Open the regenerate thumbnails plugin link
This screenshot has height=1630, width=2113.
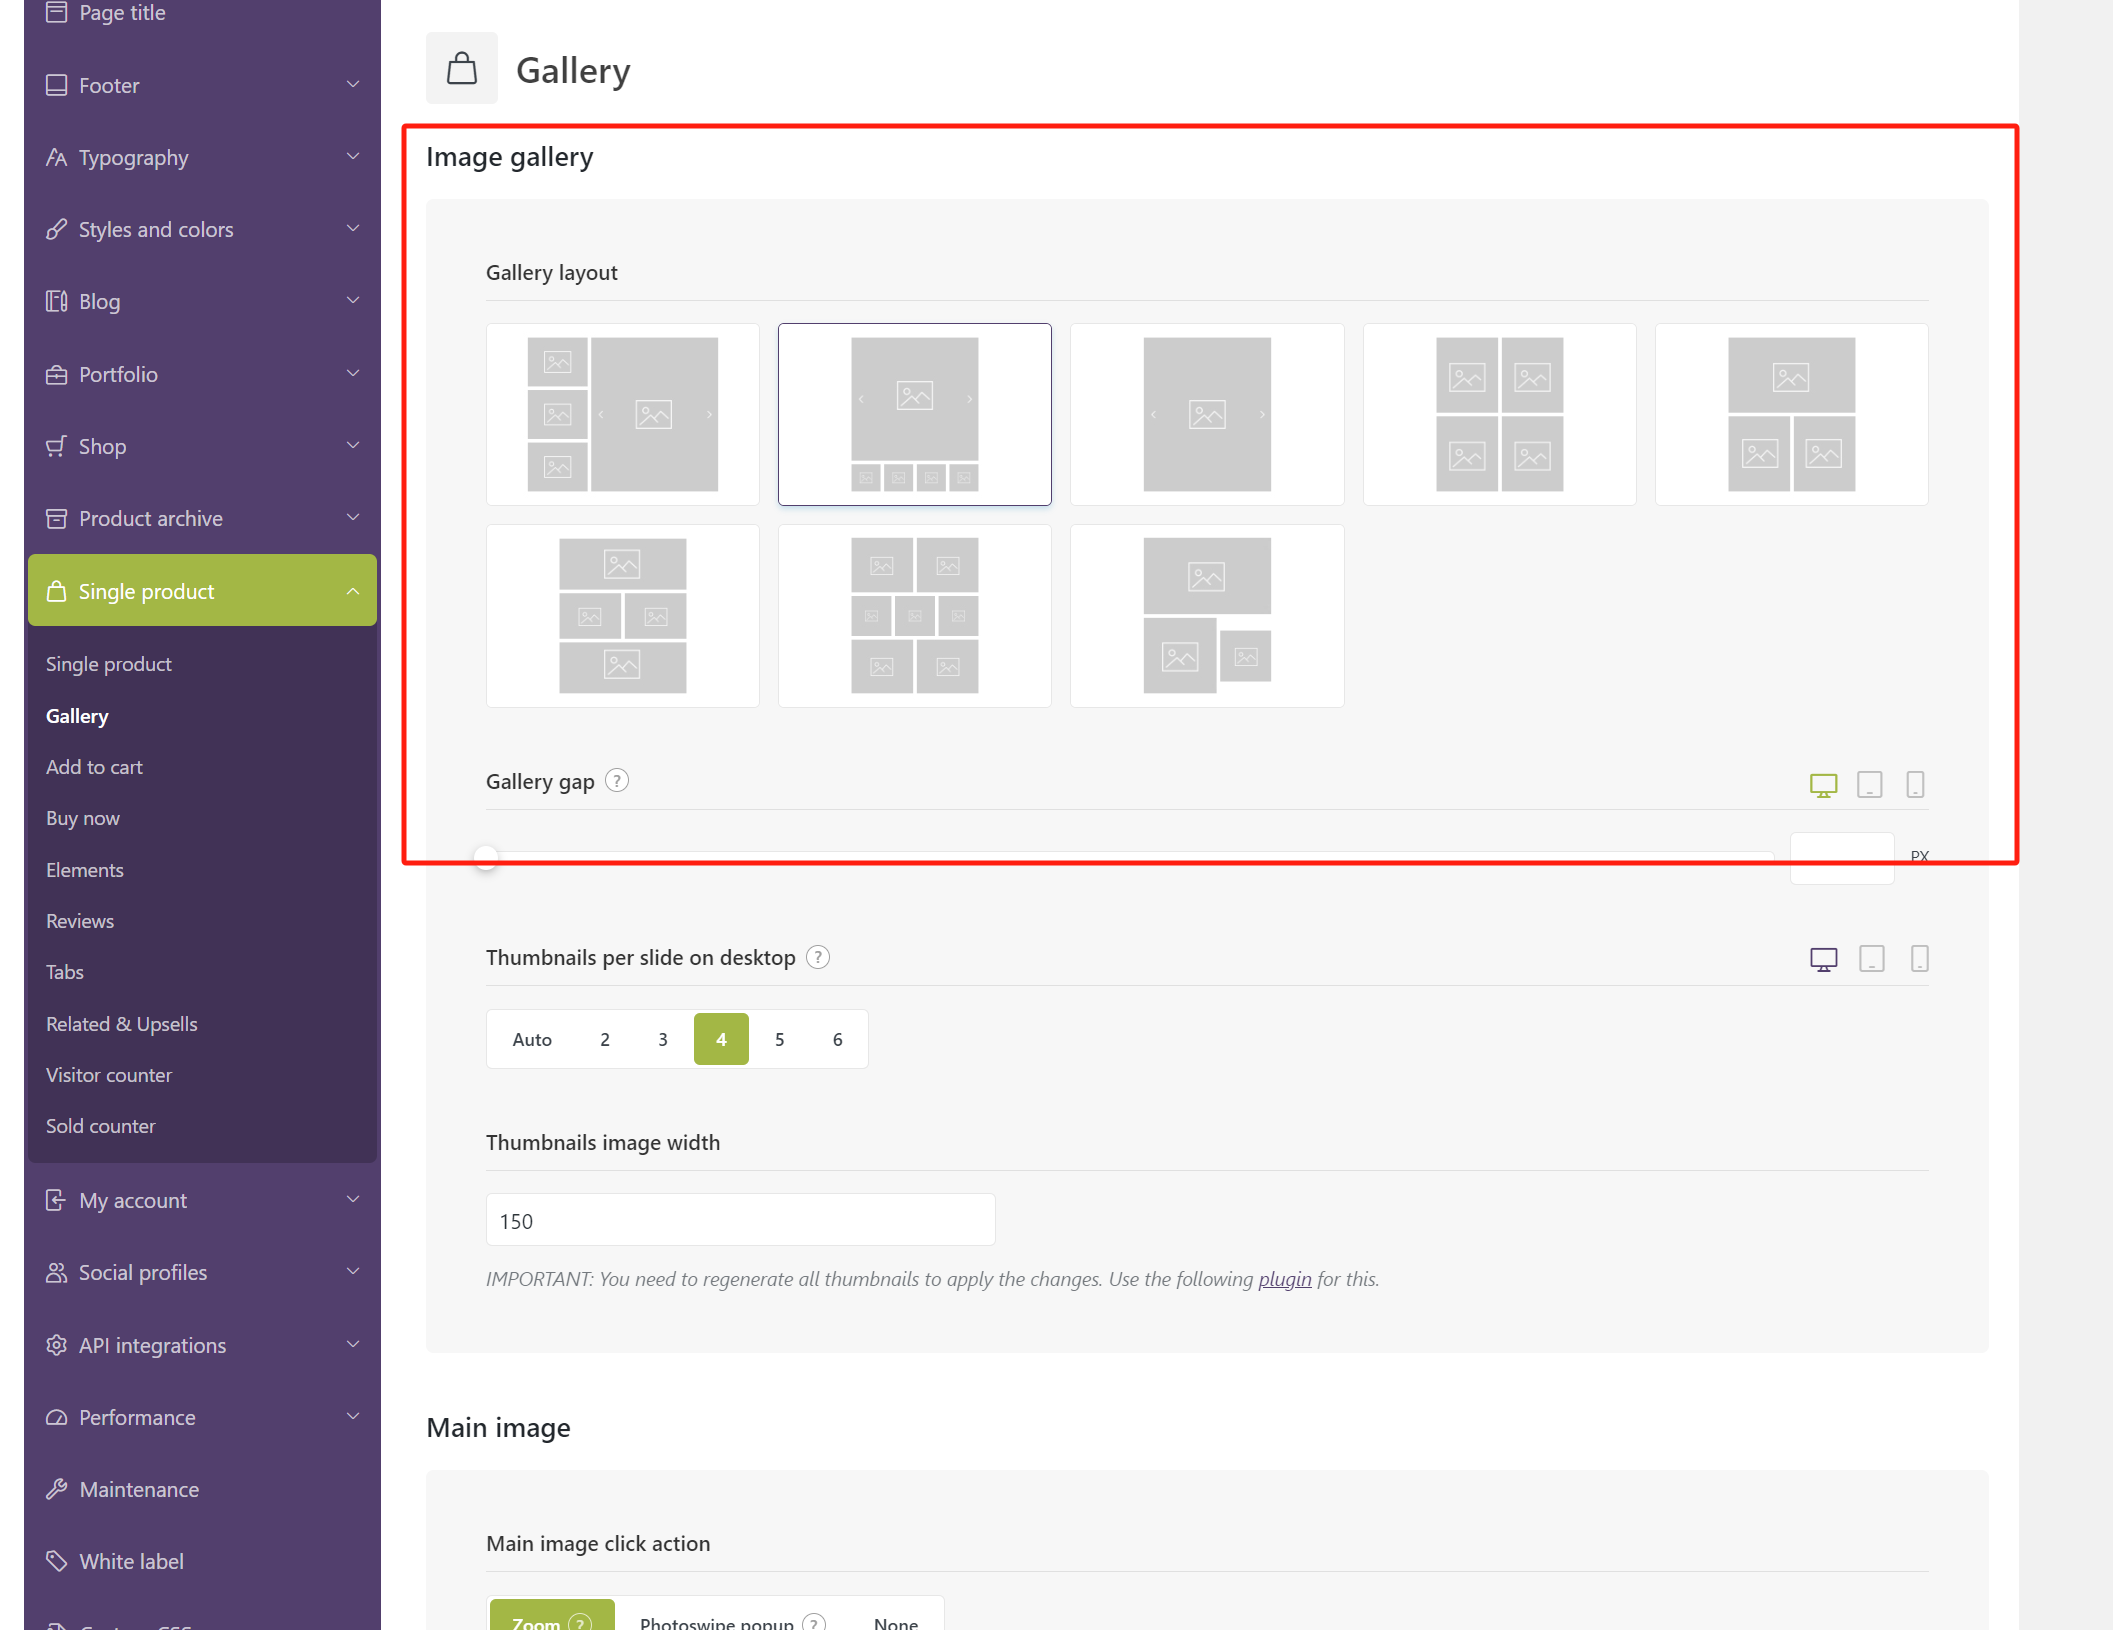click(1284, 1279)
